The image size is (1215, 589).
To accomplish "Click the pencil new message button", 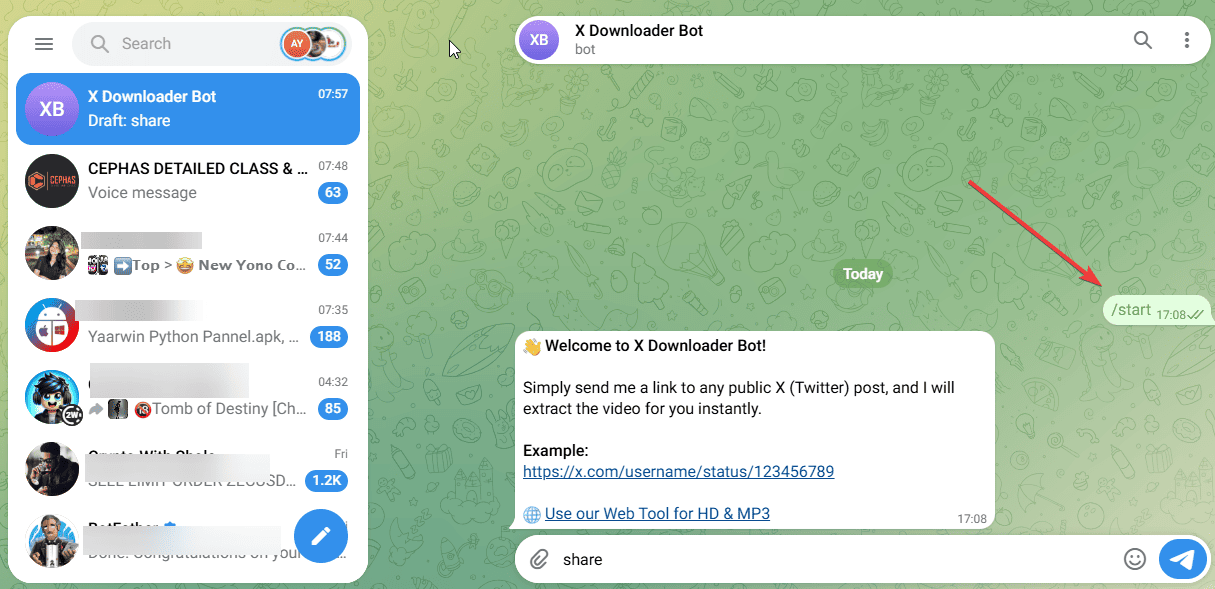I will click(321, 536).
